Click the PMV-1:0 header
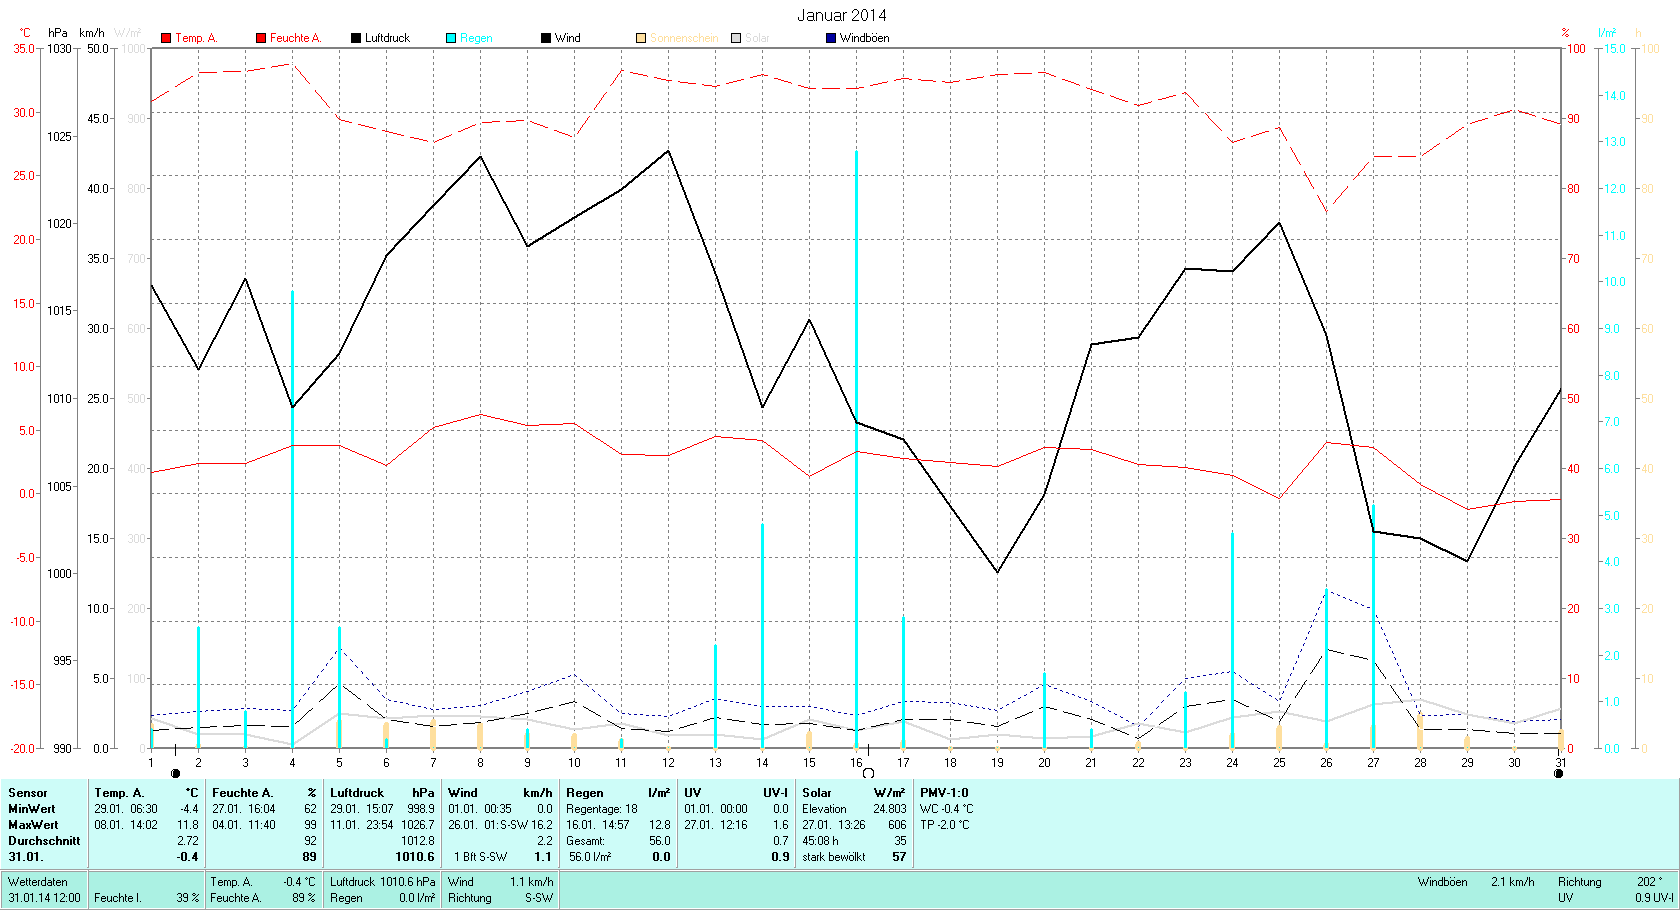The height and width of the screenshot is (910, 1680). 944,793
